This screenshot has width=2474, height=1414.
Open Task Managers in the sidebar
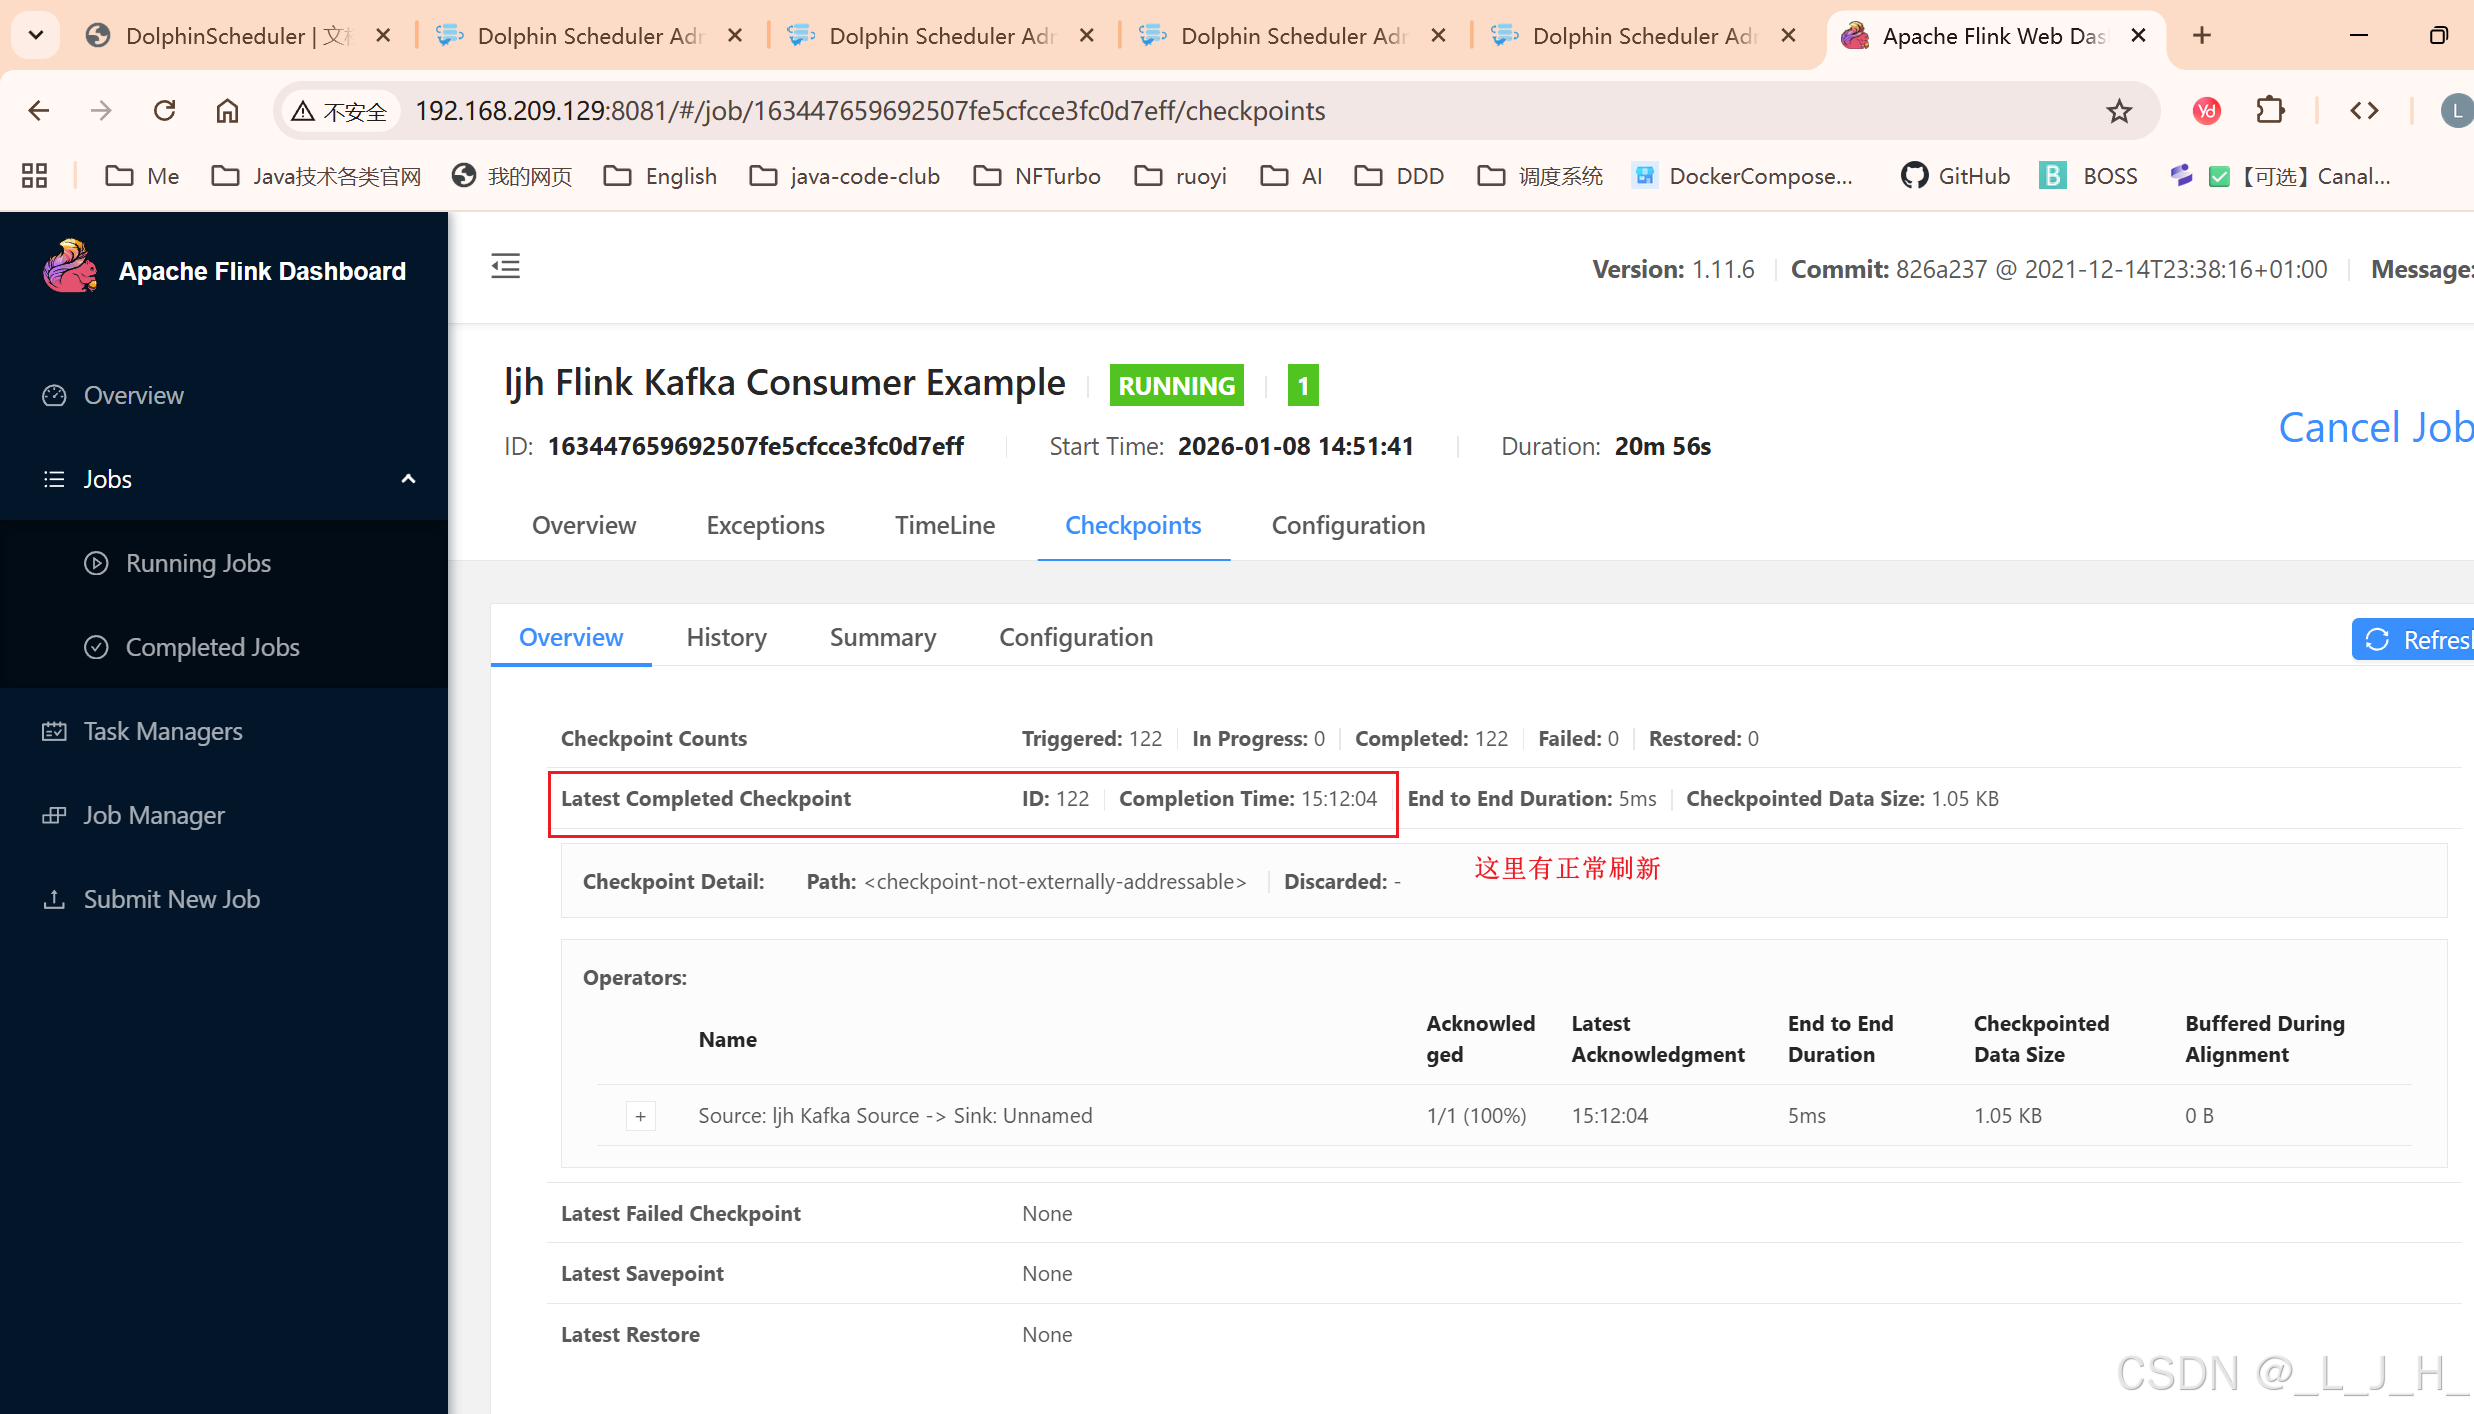point(162,731)
